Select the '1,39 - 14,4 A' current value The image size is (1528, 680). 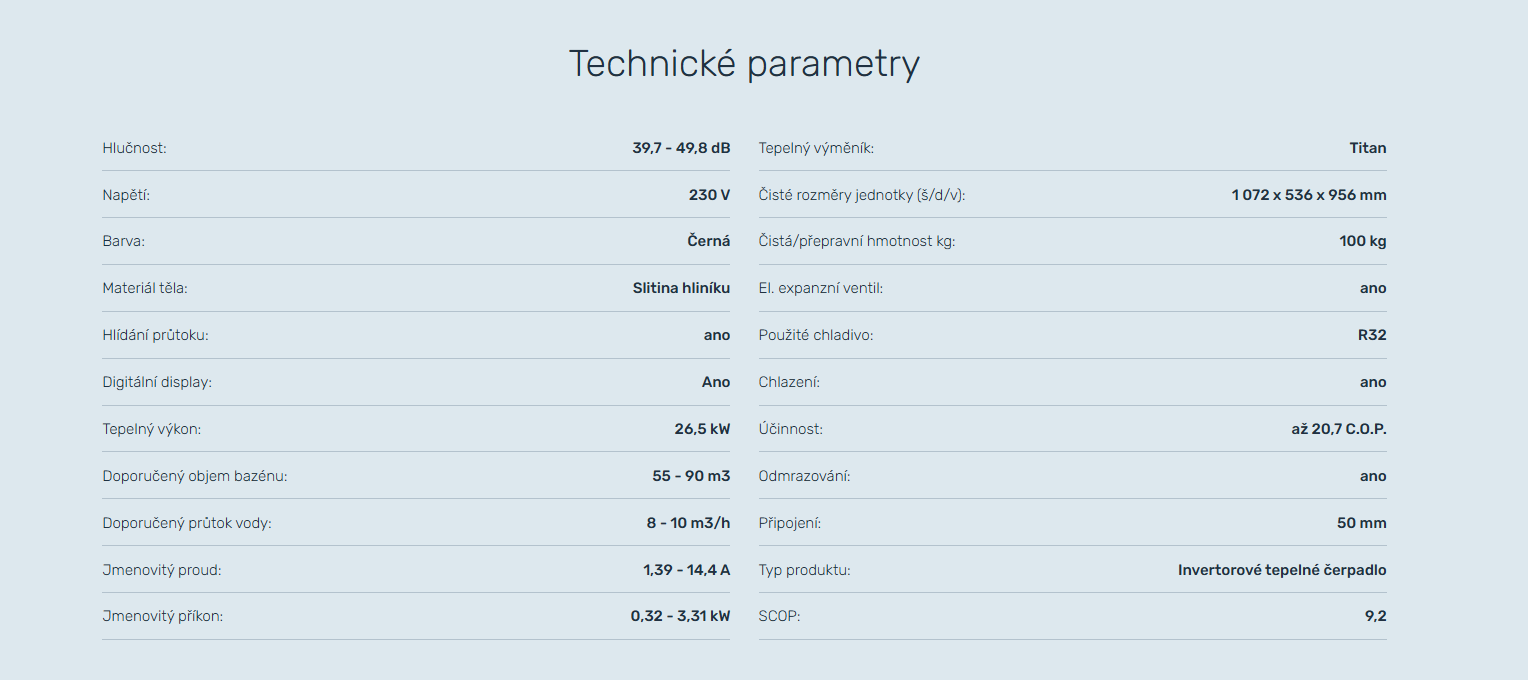686,570
